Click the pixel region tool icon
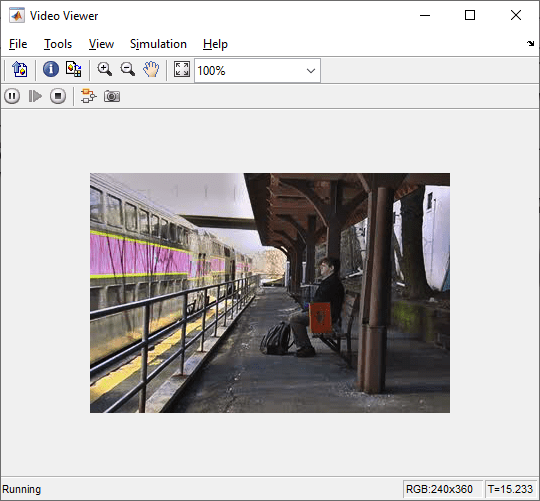Viewport: 540px width, 501px height. point(74,69)
